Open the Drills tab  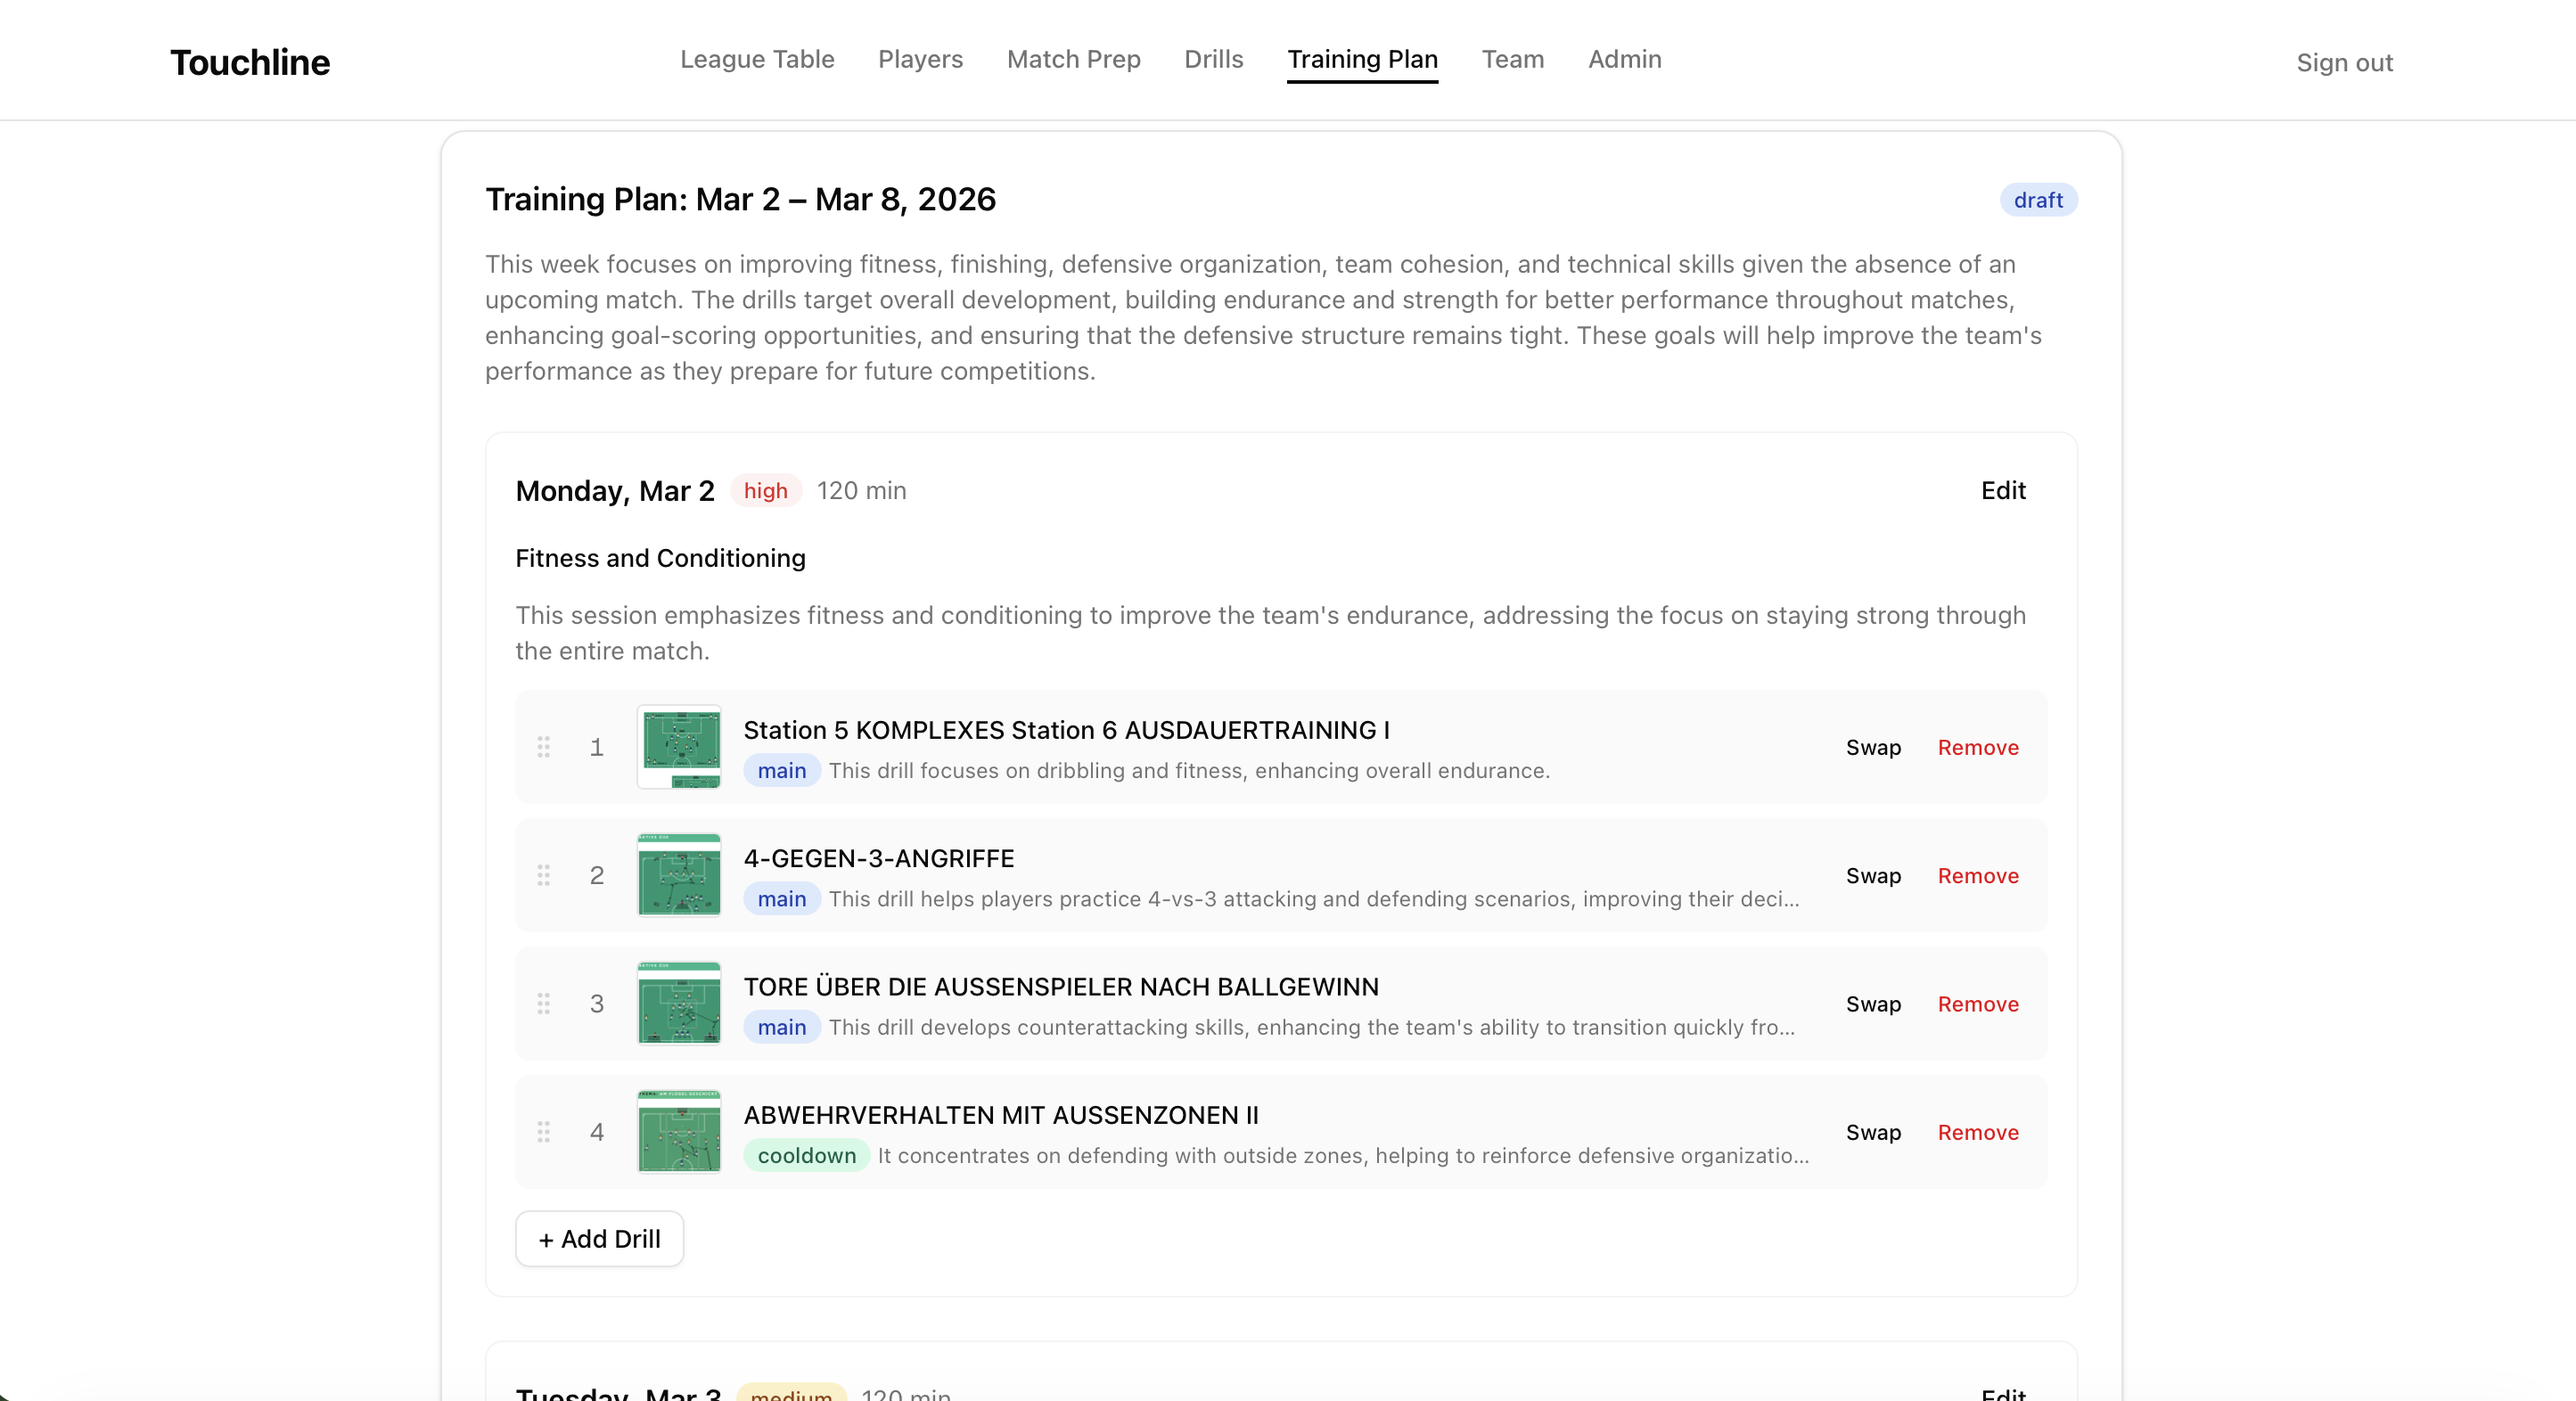pyautogui.click(x=1213, y=60)
